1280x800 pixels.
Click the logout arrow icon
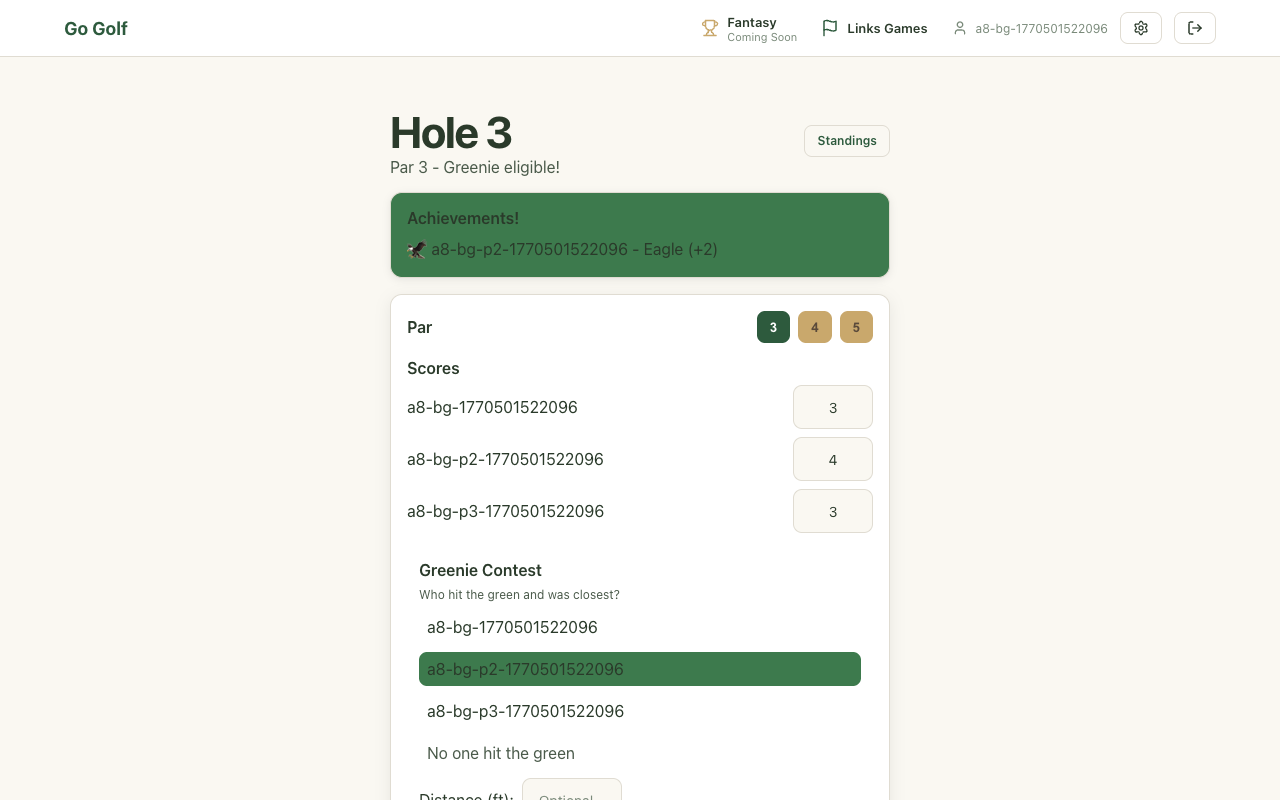(x=1195, y=28)
